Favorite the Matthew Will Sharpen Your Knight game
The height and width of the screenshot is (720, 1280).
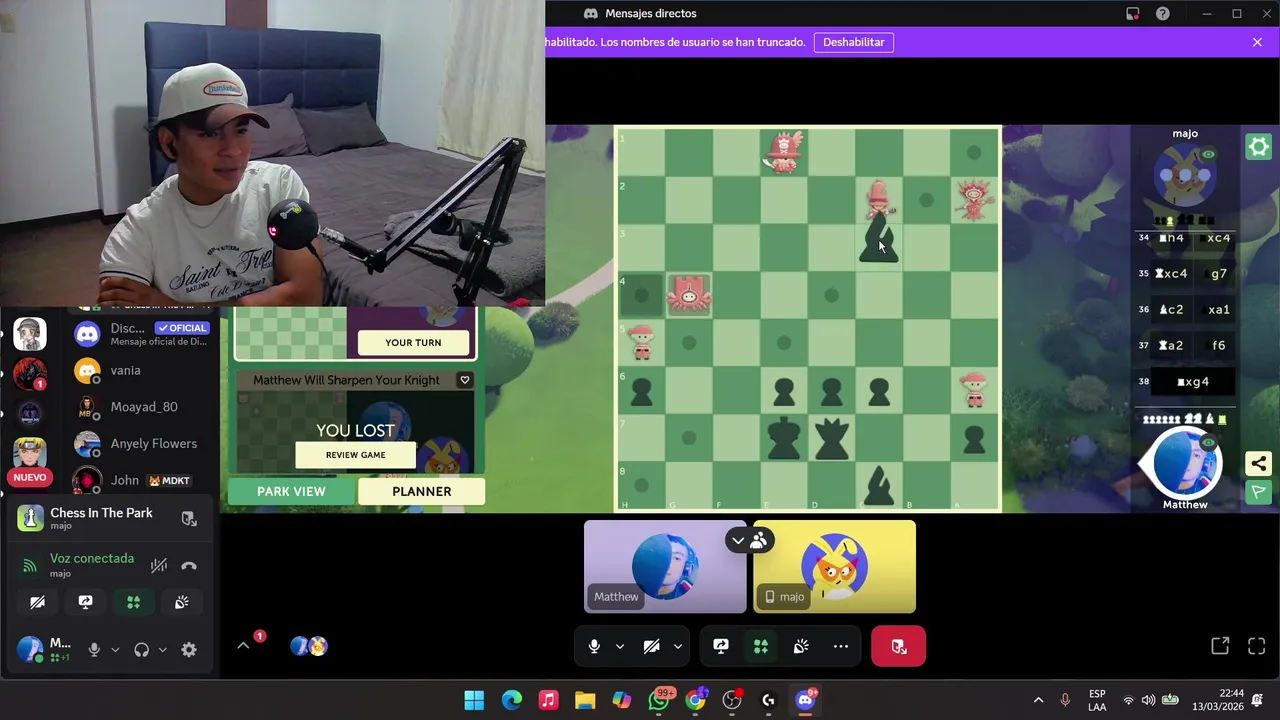464,380
